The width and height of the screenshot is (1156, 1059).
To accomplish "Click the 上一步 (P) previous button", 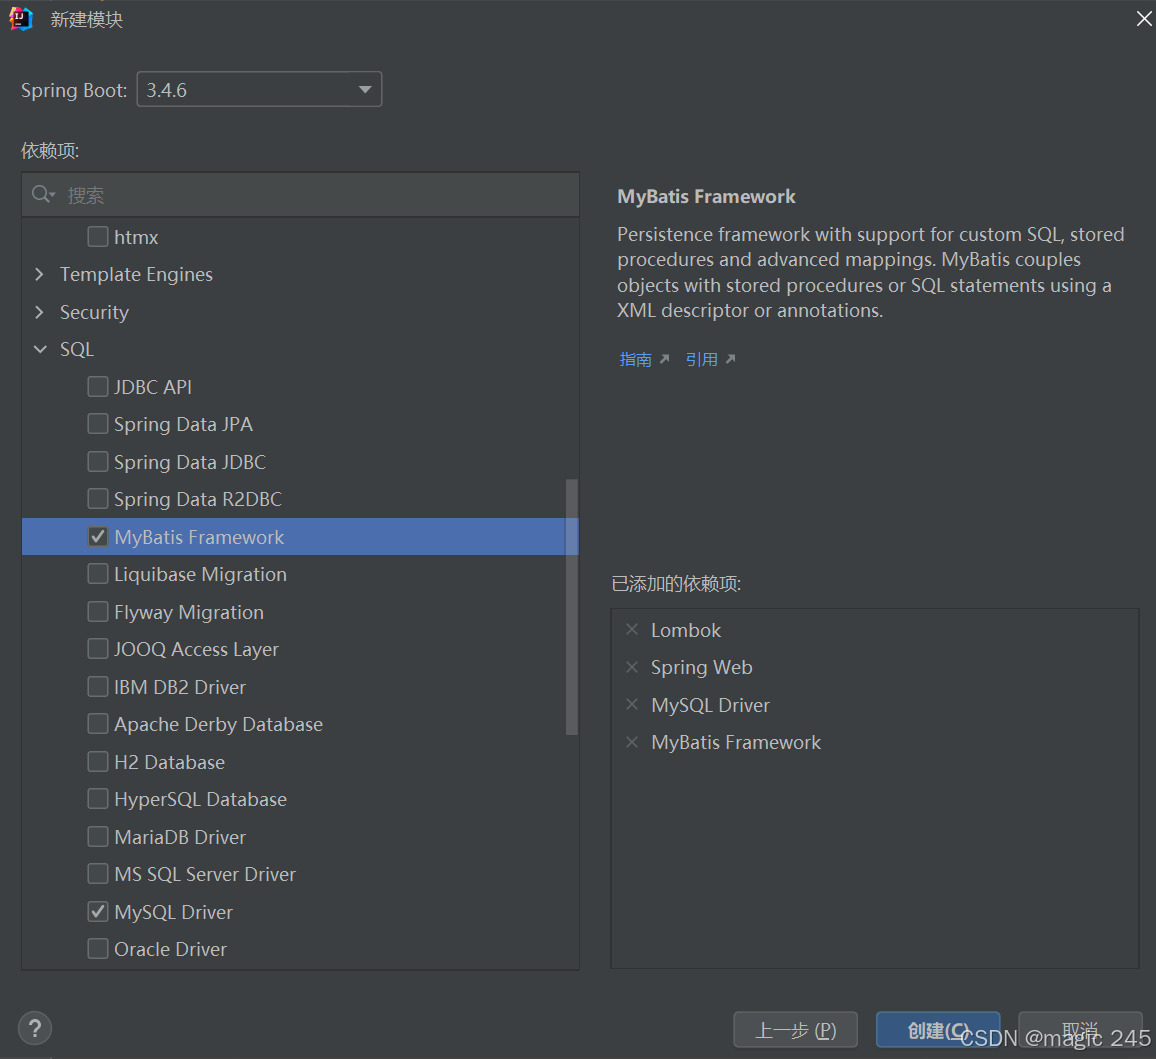I will click(x=795, y=1030).
